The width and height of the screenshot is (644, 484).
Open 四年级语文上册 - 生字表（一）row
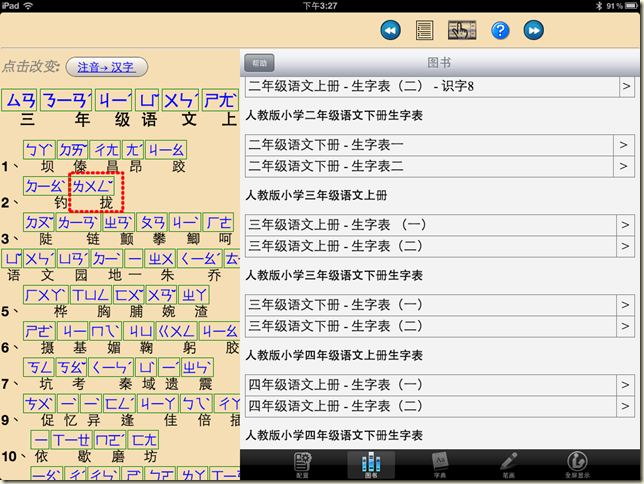pos(440,385)
